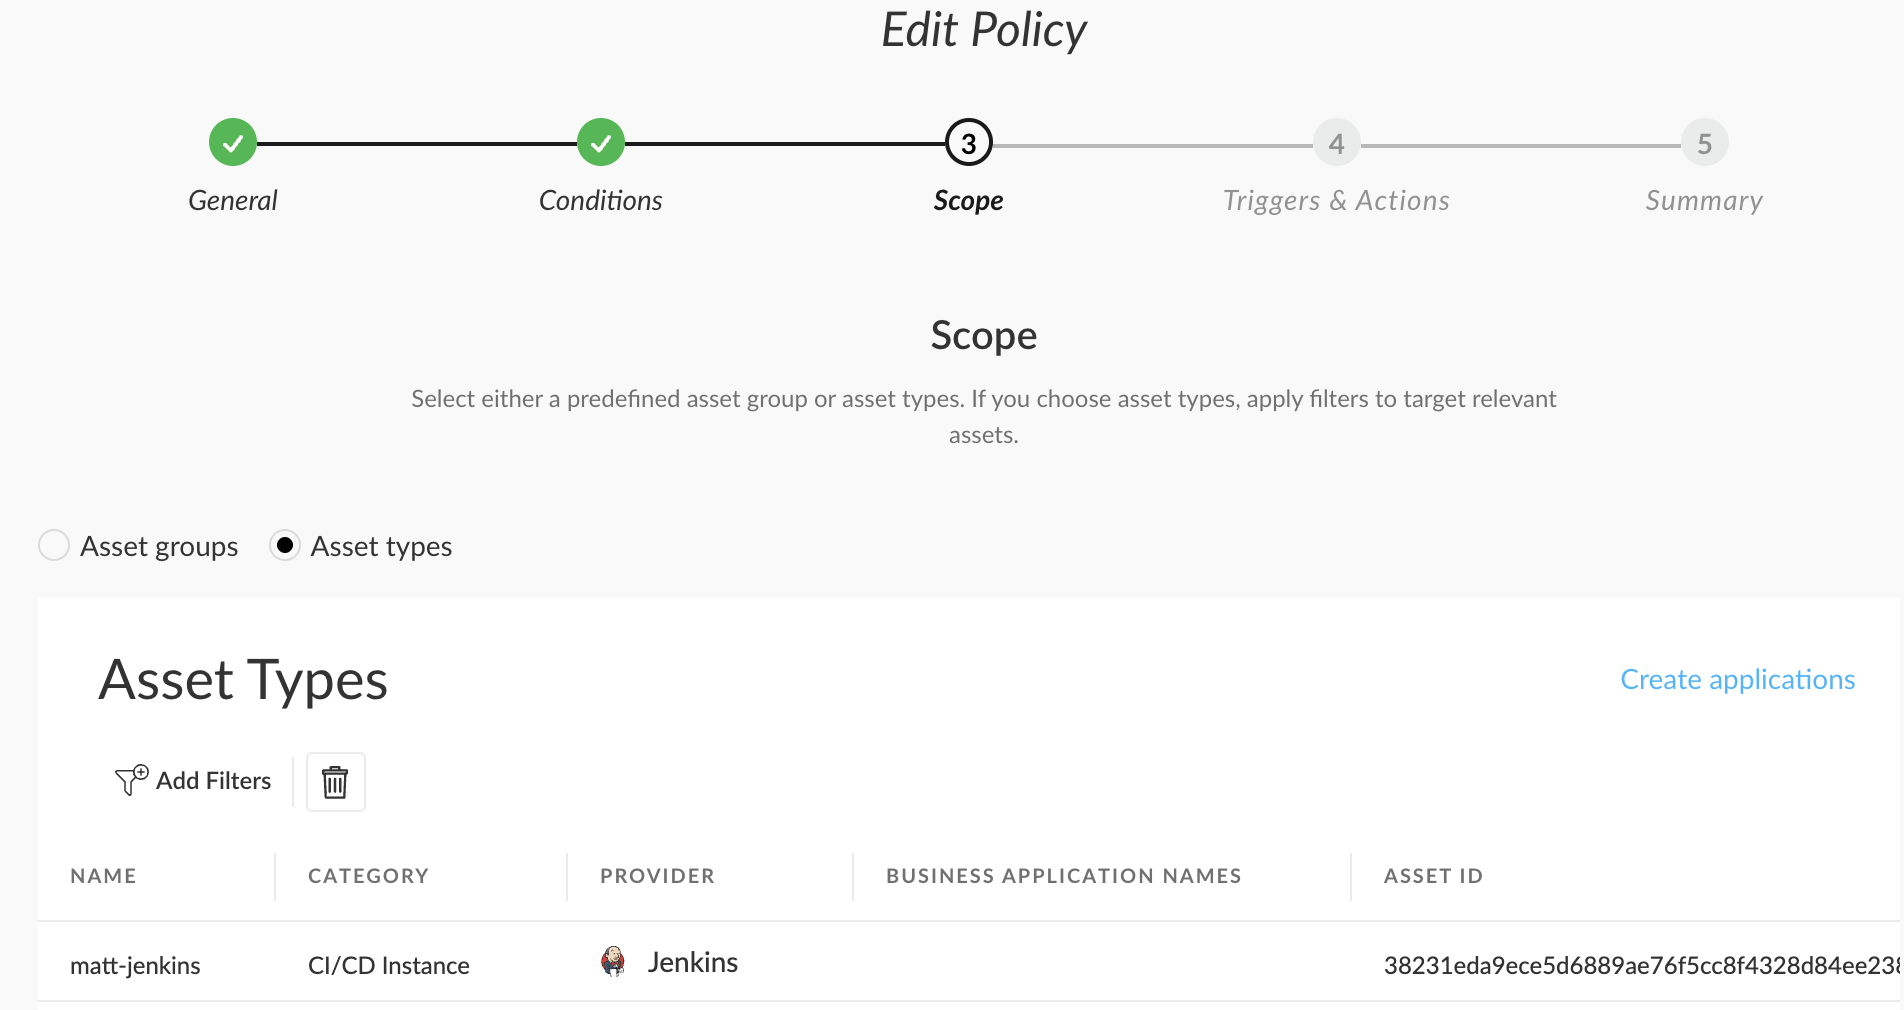This screenshot has height=1010, width=1904.
Task: Select the matt-jenkins asset row name
Action: click(135, 966)
